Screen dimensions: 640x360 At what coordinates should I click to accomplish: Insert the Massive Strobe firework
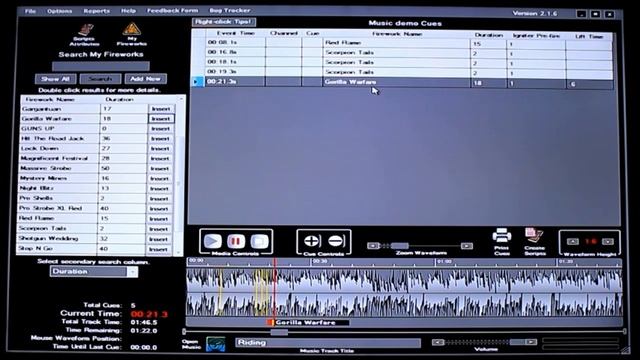pos(160,169)
